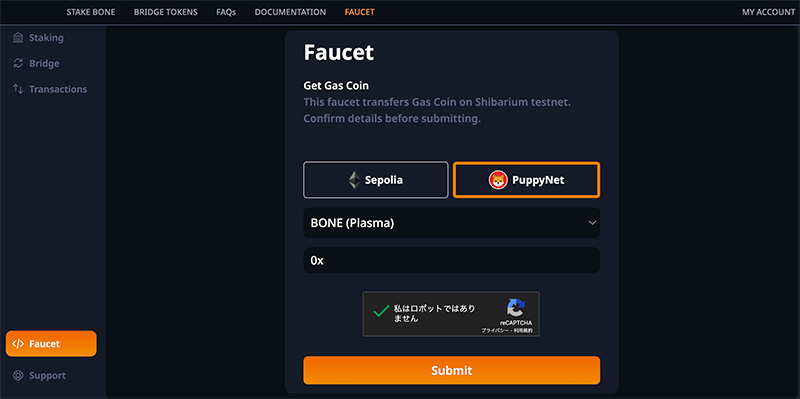Submit the faucet request
The height and width of the screenshot is (399, 800).
452,370
